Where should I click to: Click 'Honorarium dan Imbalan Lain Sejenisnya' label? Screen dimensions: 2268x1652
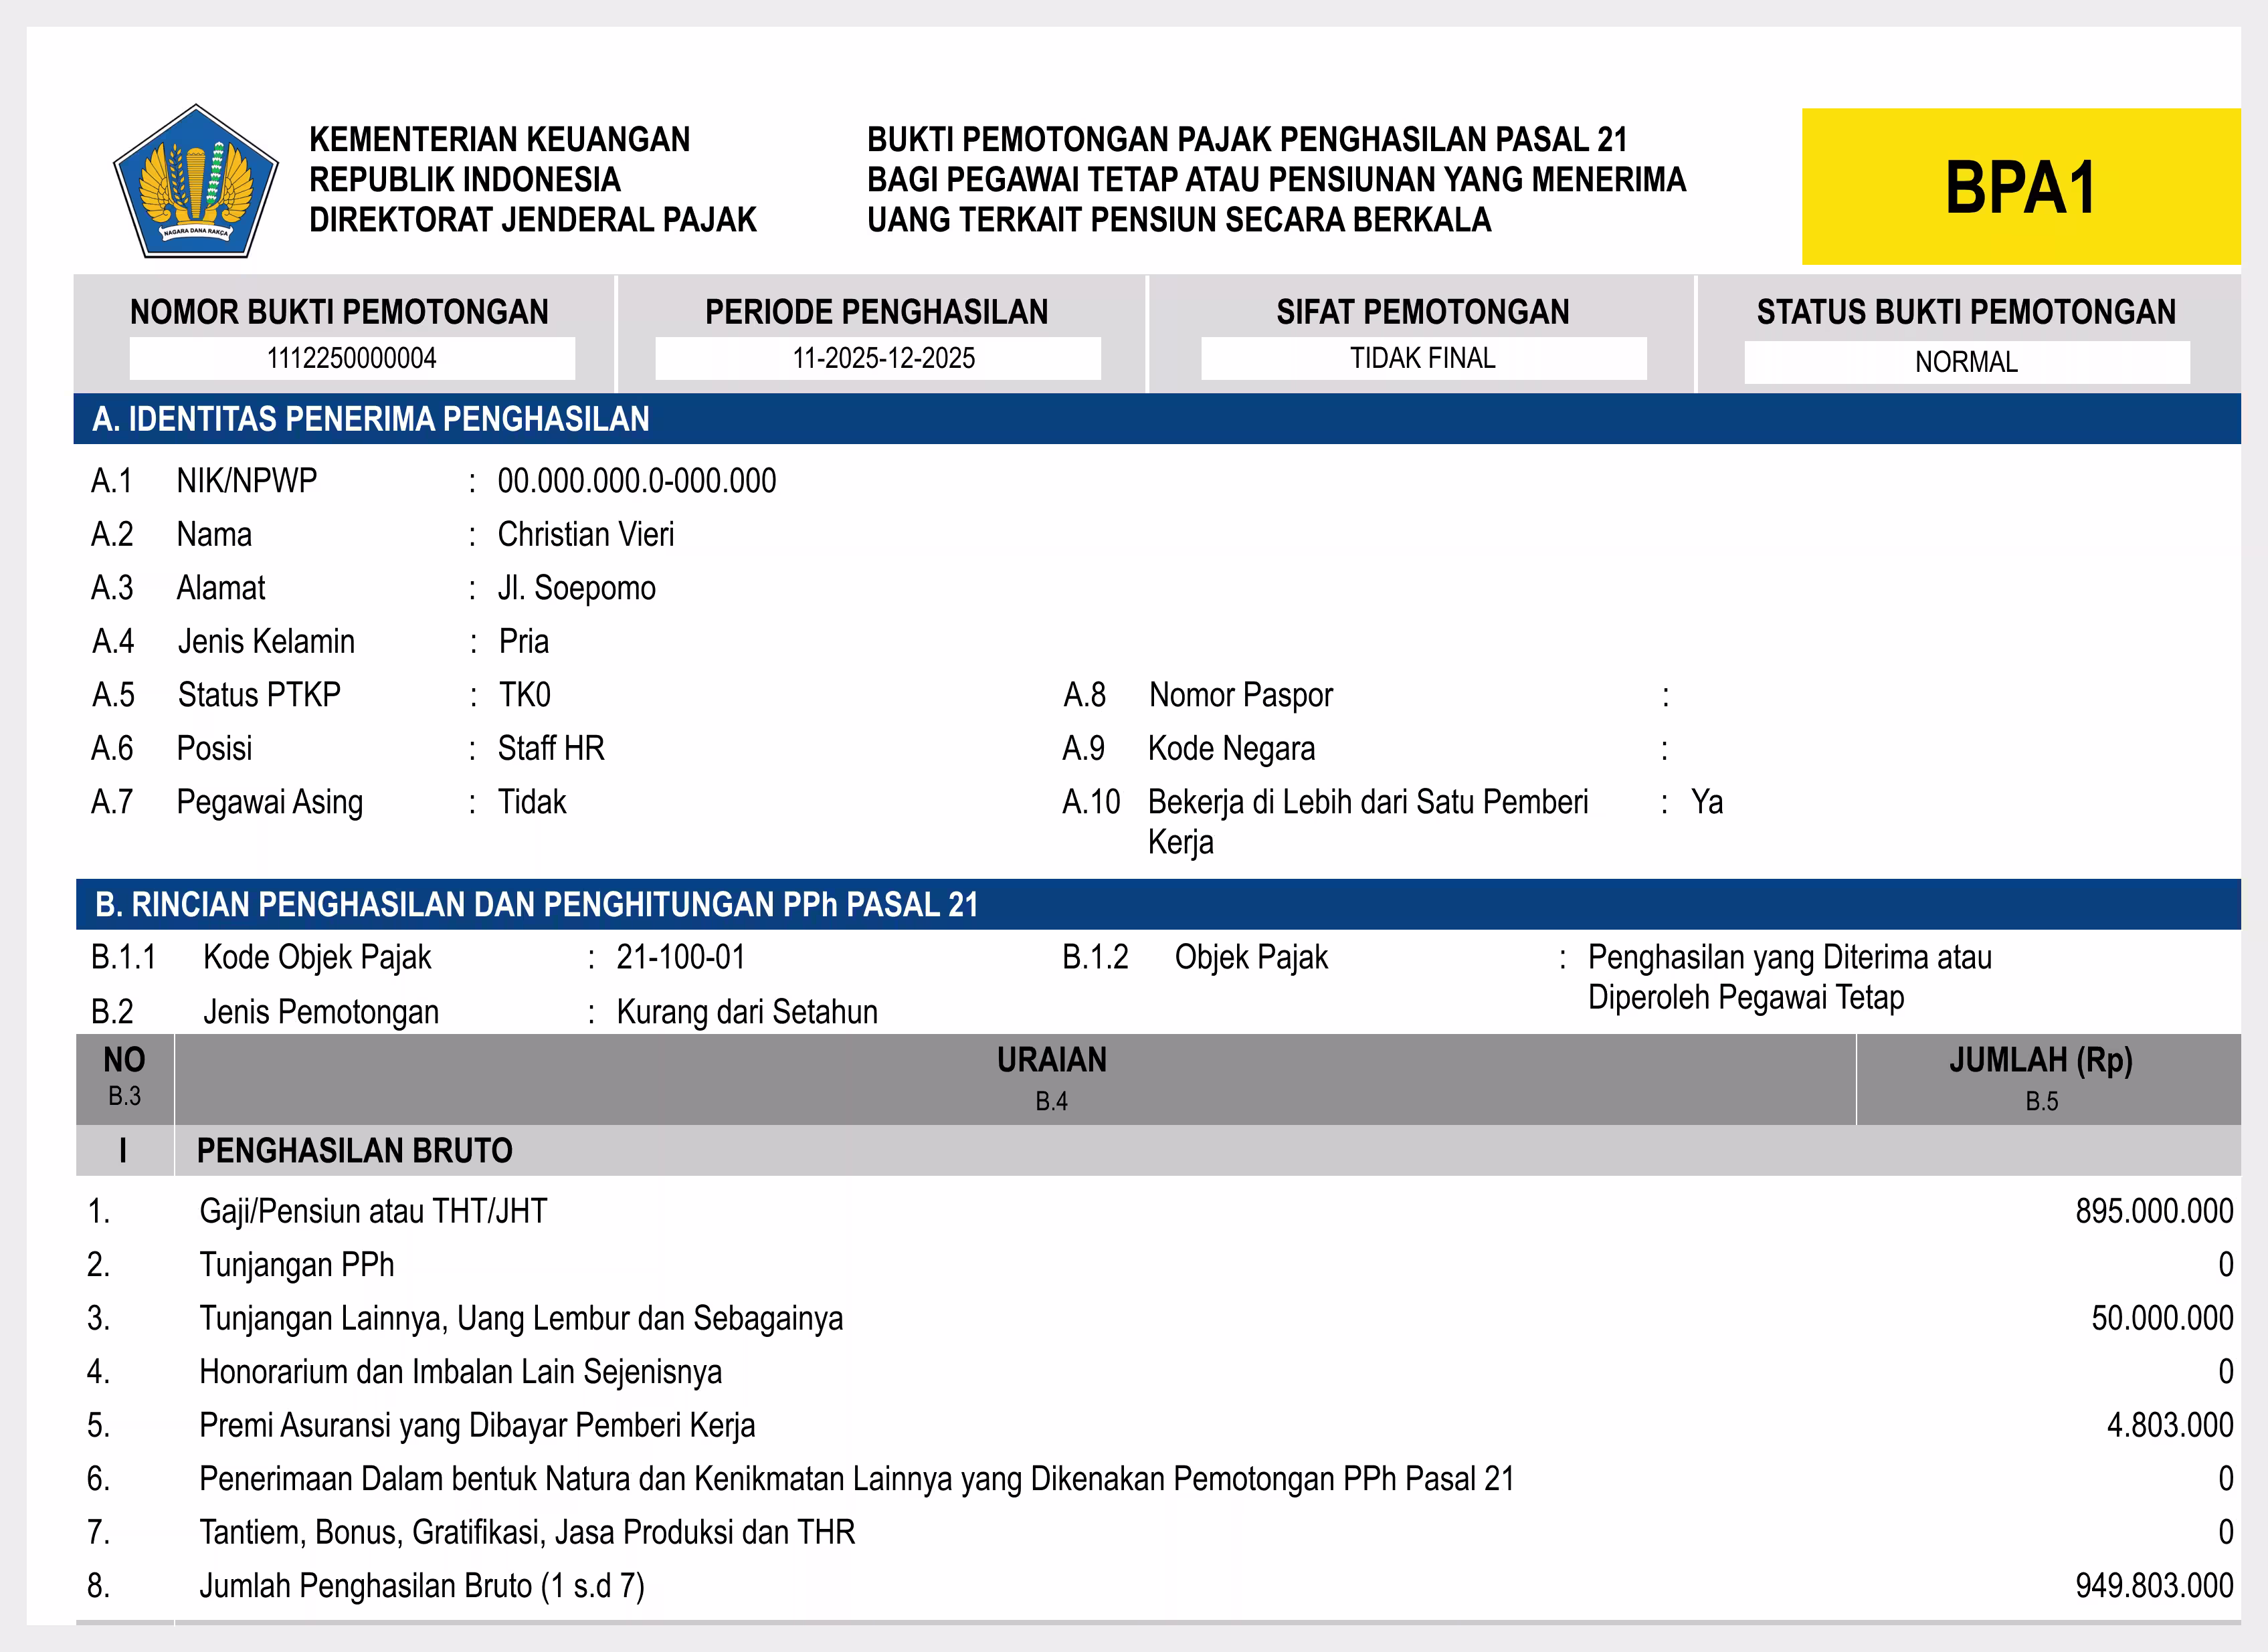(460, 1372)
